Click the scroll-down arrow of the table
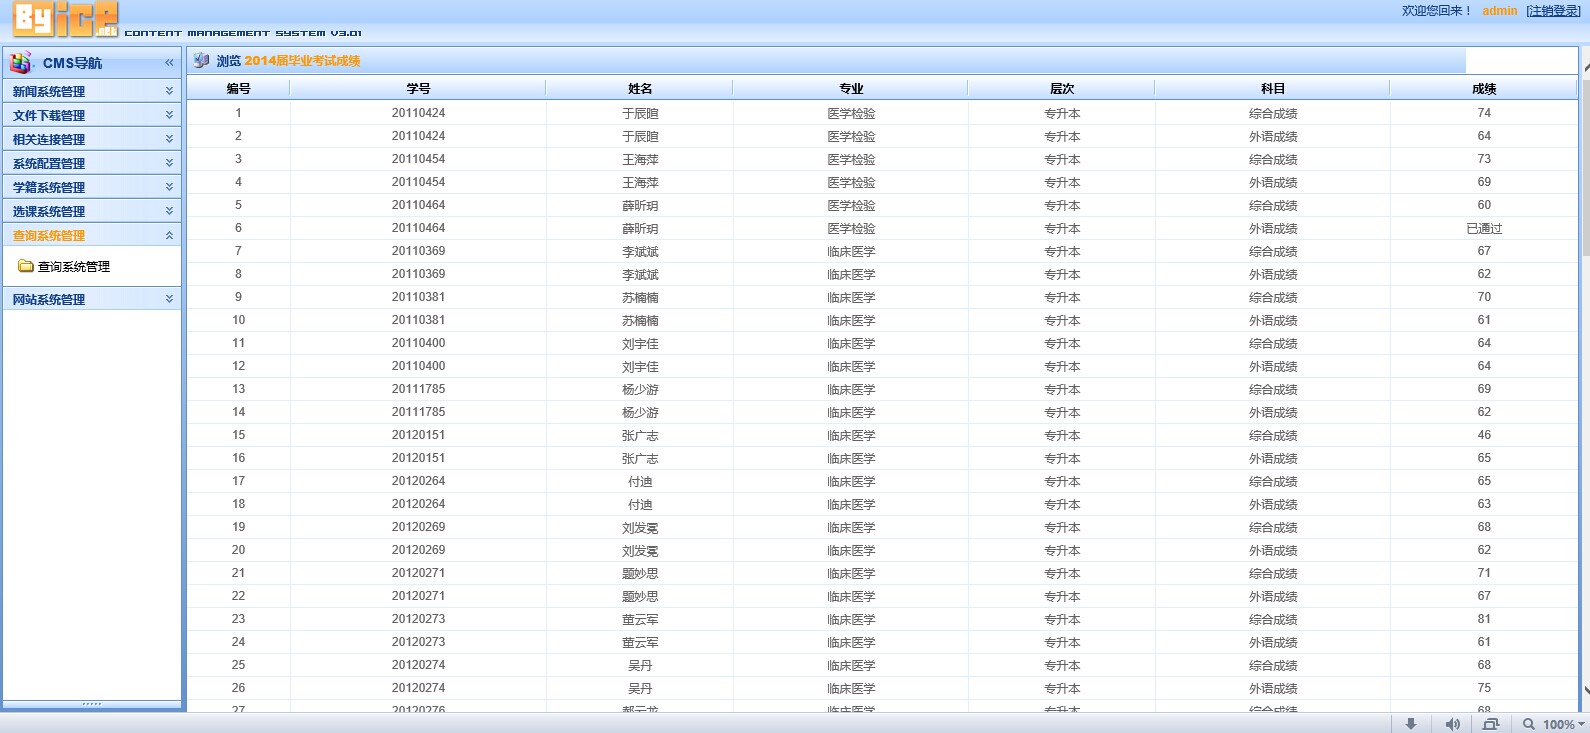Viewport: 1590px width, 733px height. [x=1585, y=690]
